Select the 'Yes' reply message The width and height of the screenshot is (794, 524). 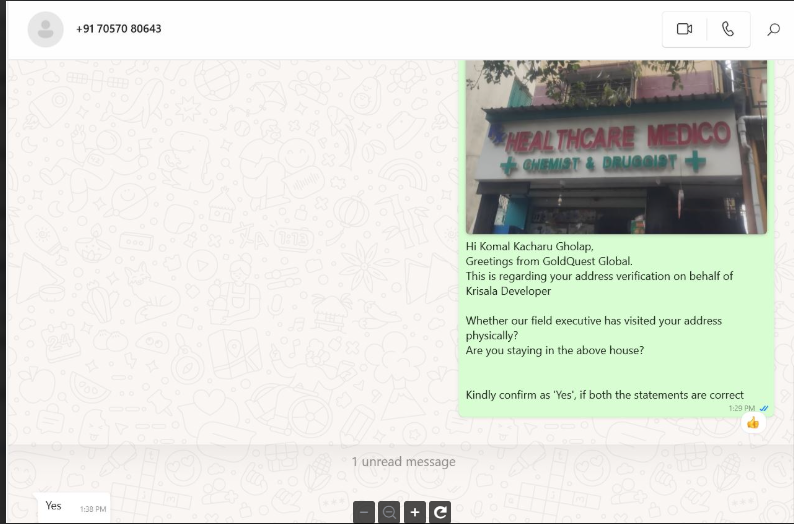point(73,507)
